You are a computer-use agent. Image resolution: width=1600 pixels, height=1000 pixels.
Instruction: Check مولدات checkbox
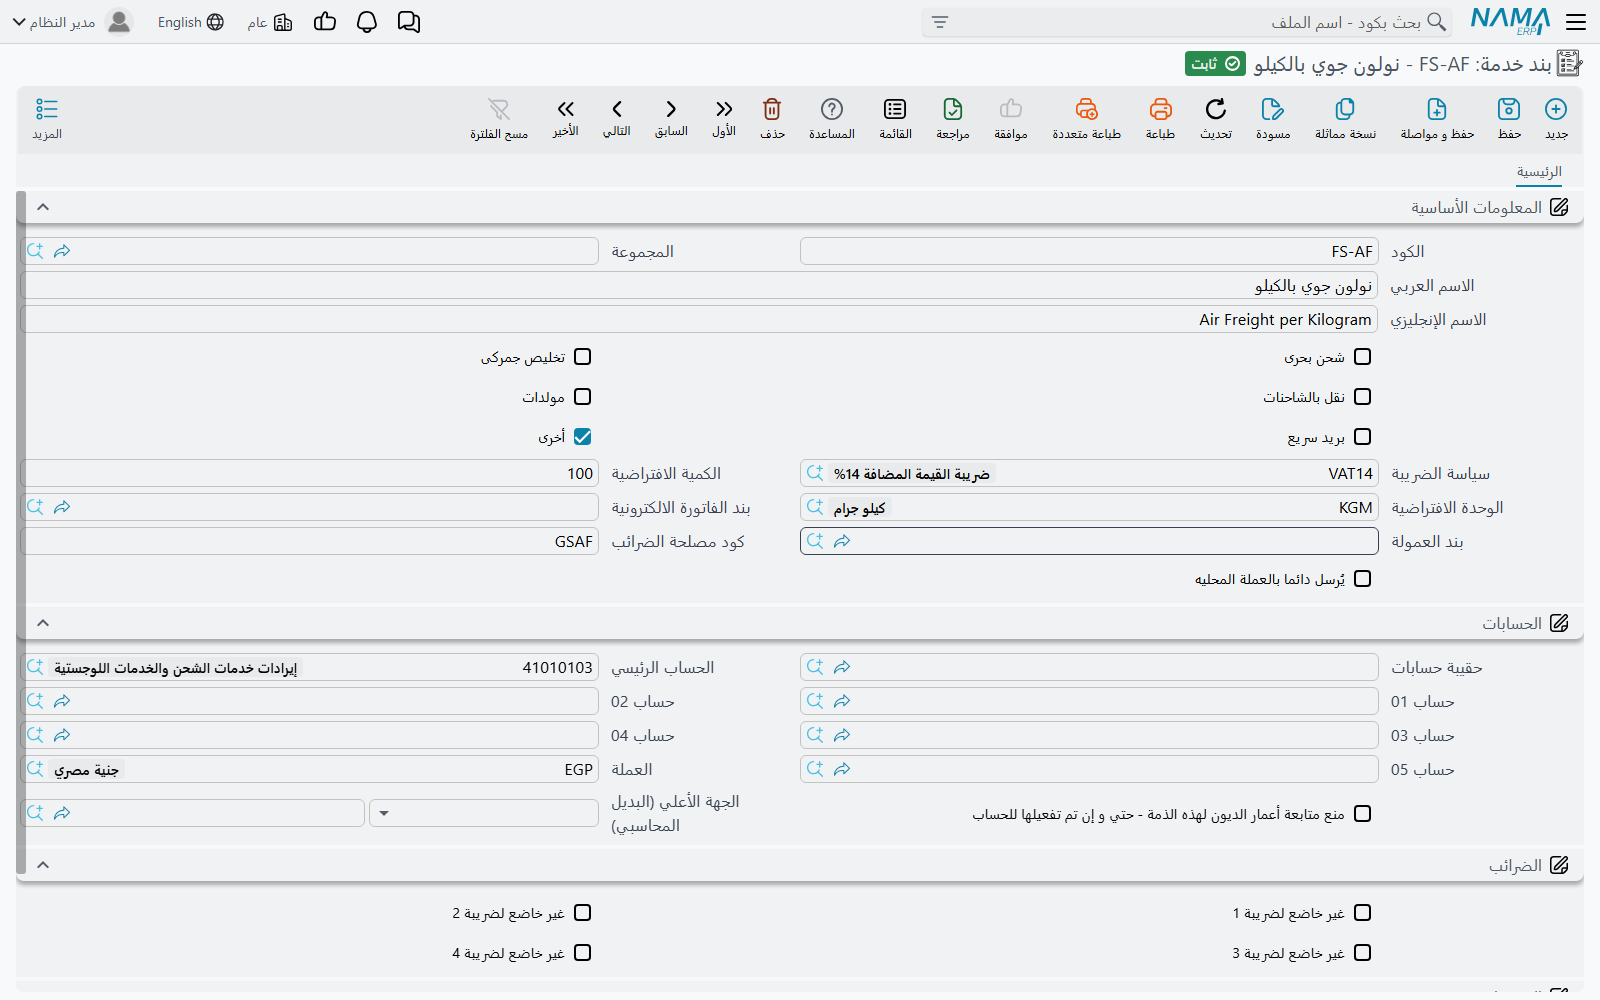pos(583,397)
